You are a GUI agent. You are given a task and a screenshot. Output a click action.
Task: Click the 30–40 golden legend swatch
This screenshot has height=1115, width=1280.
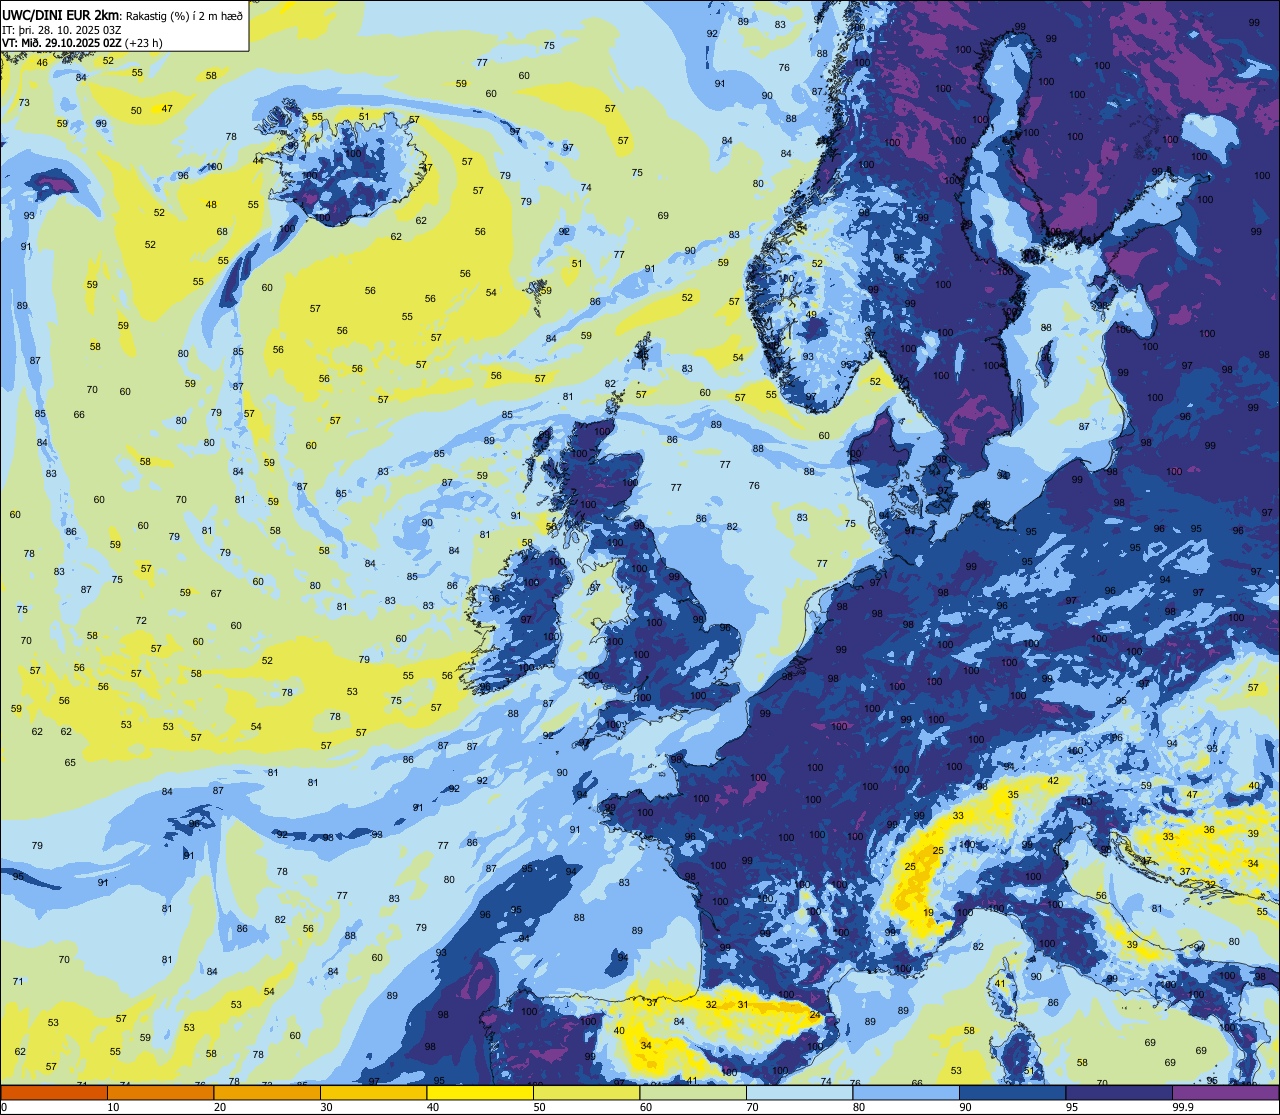[x=373, y=1093]
